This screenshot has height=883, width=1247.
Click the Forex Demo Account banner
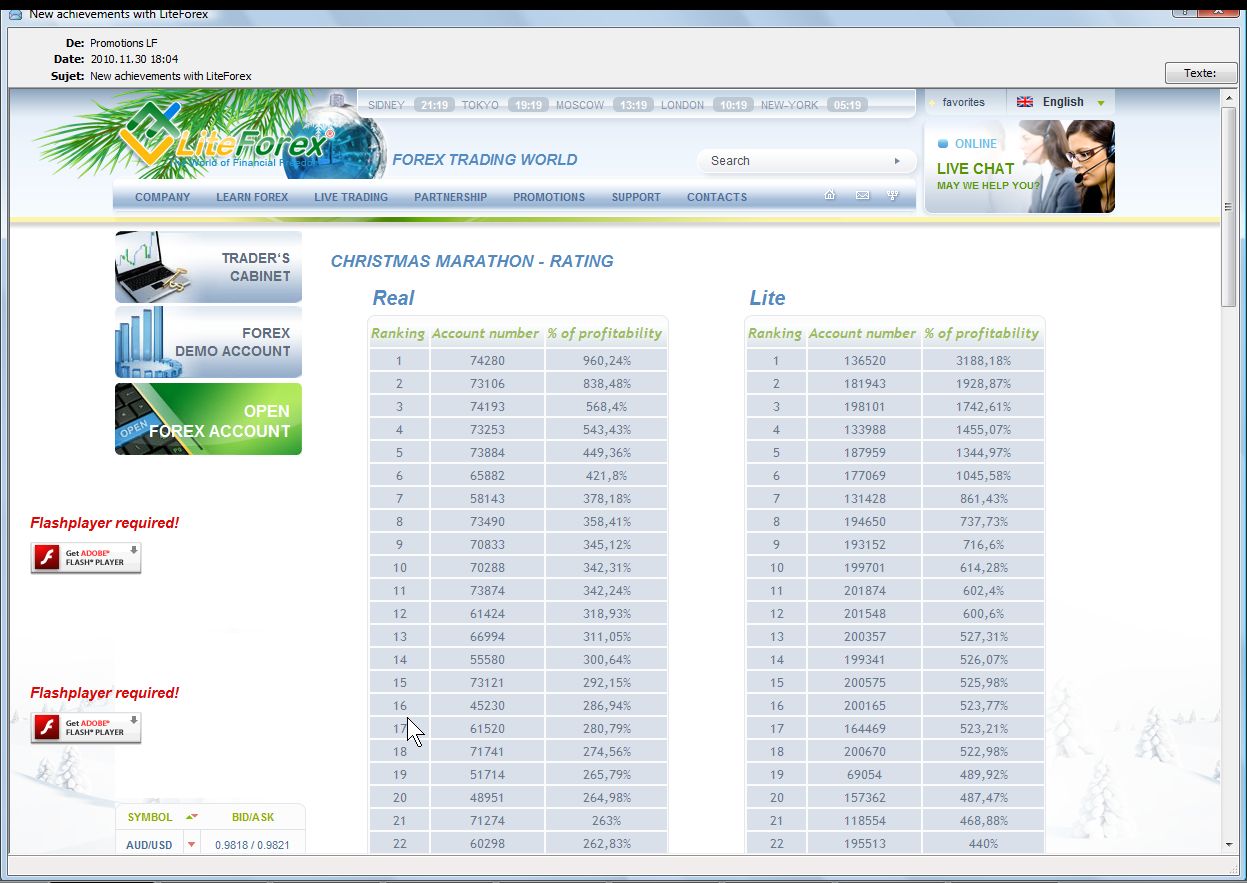pyautogui.click(x=208, y=342)
